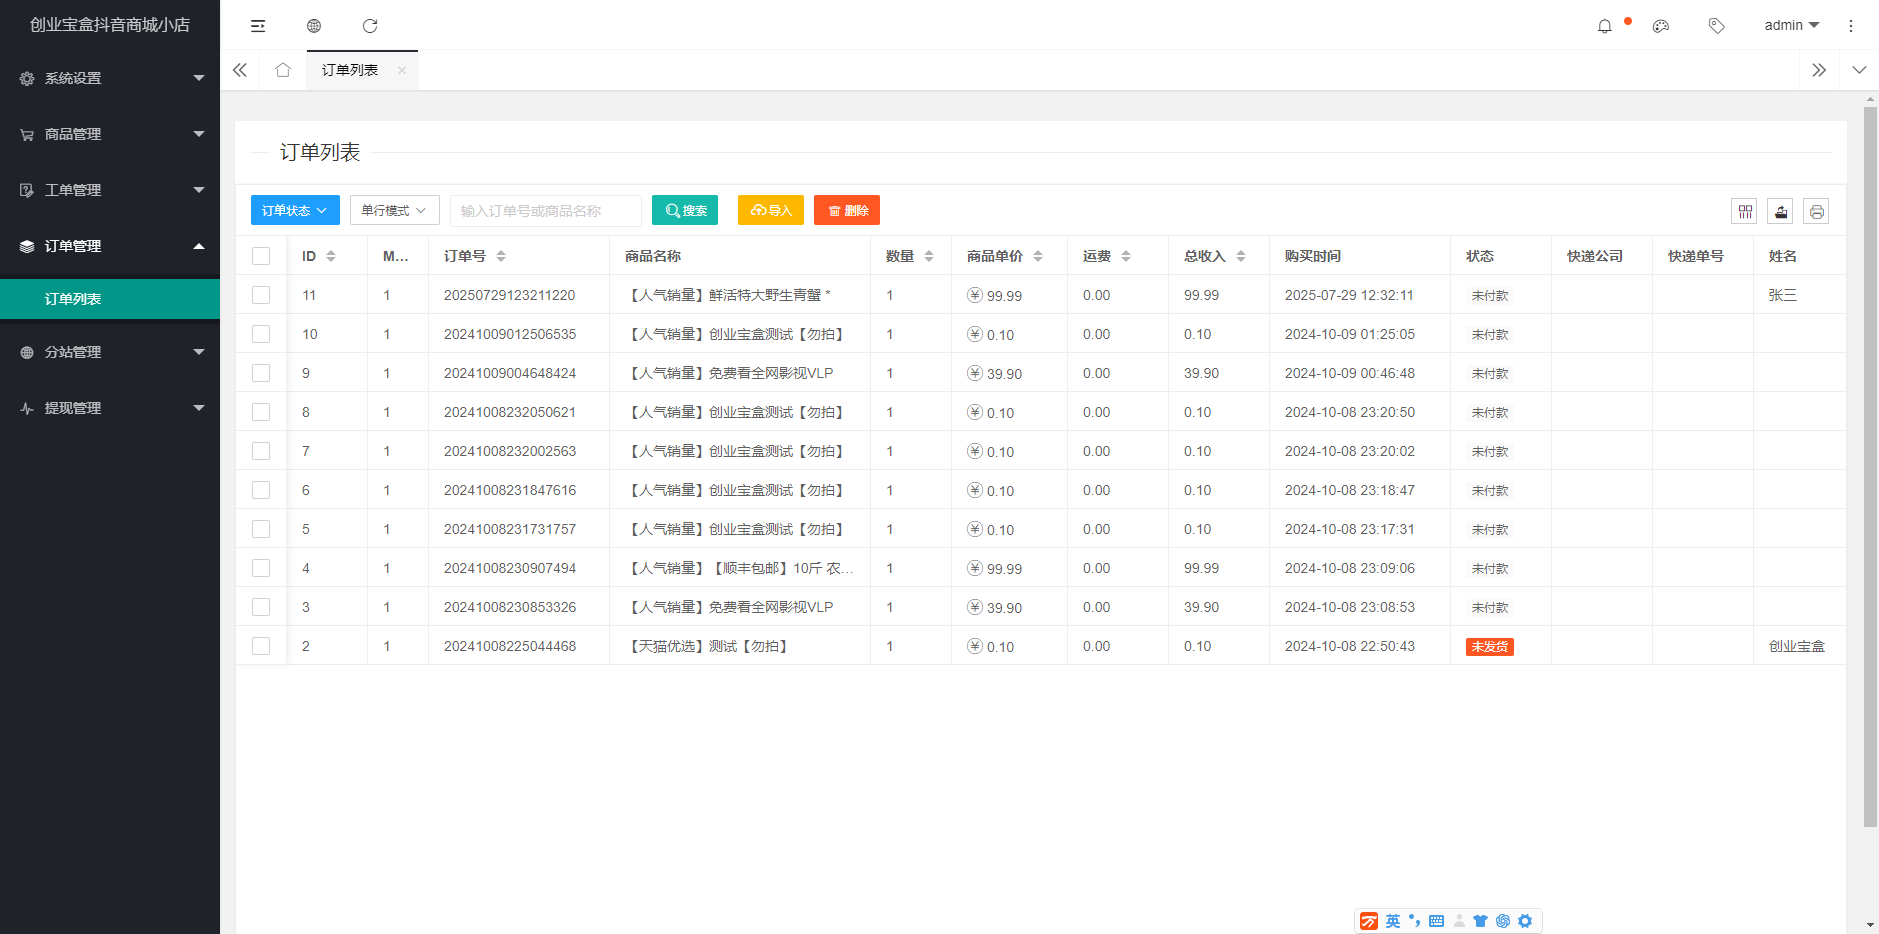Click the tag note icon
This screenshot has width=1879, height=934.
[x=1717, y=26]
